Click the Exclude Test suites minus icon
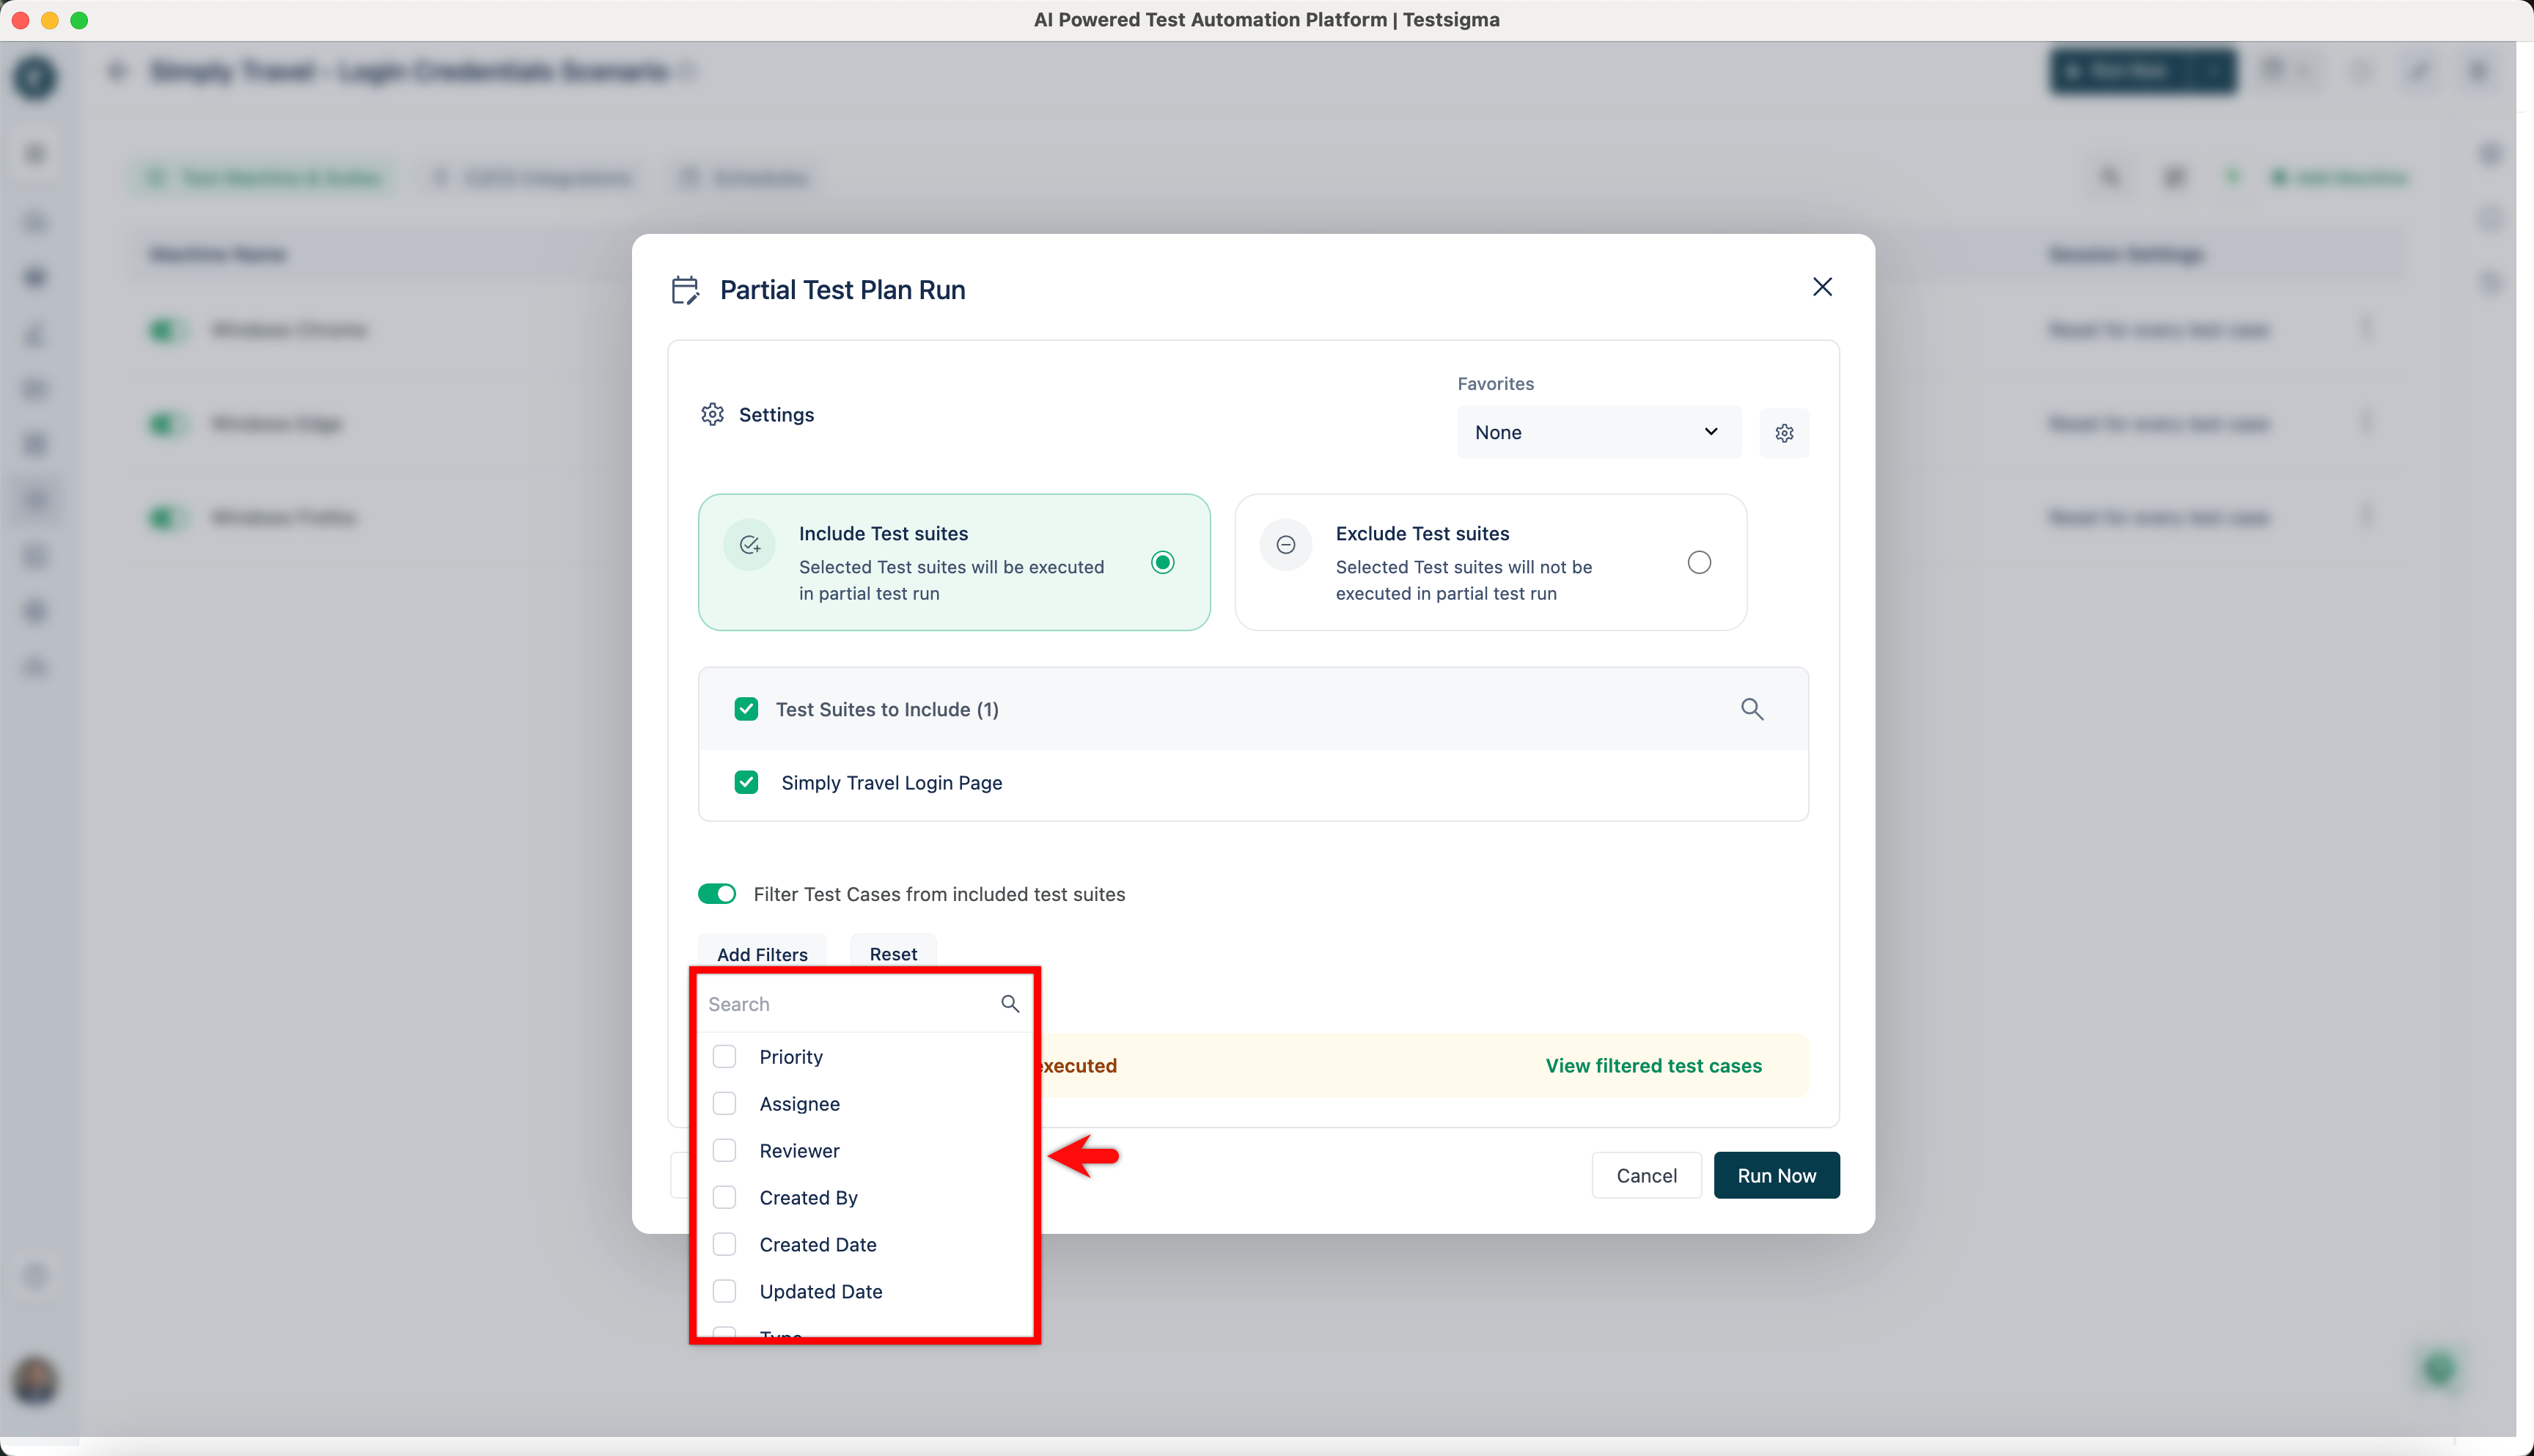Screen dimensions: 2534x1456 tap(1286, 545)
